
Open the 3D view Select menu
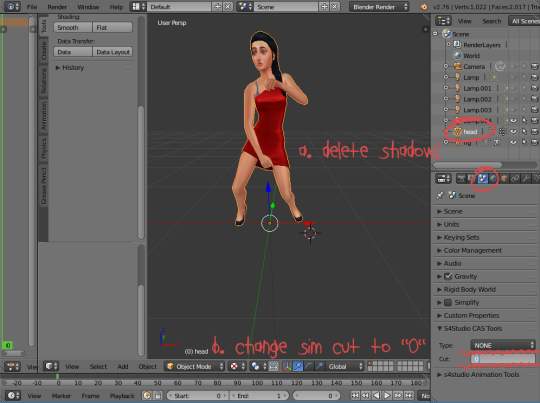click(98, 366)
